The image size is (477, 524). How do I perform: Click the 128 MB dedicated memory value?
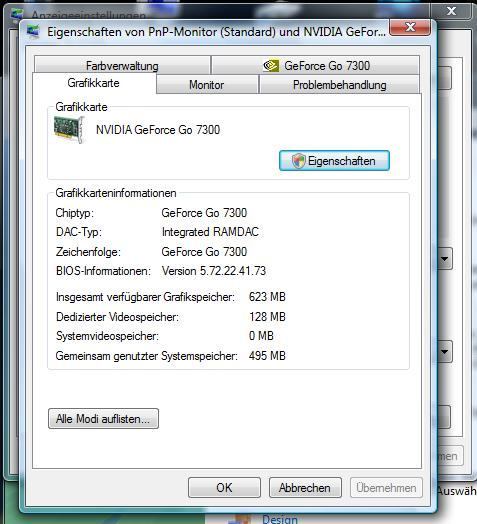point(267,316)
